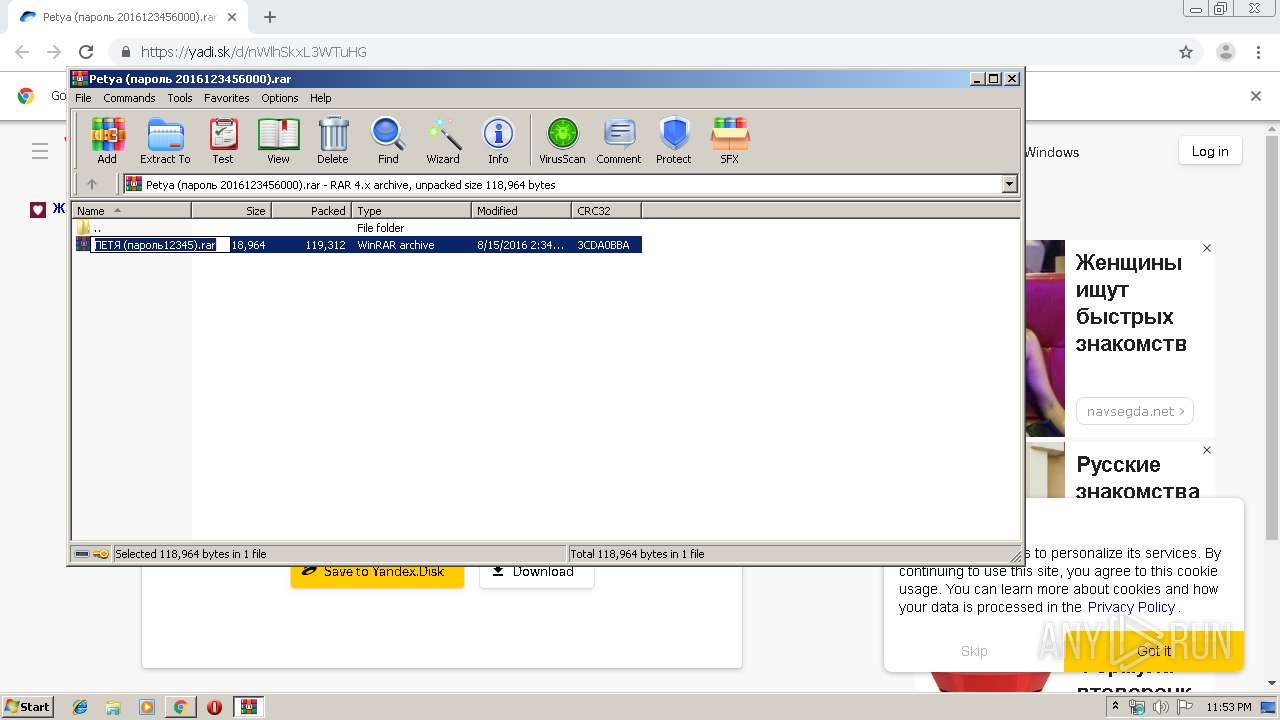Dismiss the Chrome notification bar
1280x720 pixels.
point(1256,96)
